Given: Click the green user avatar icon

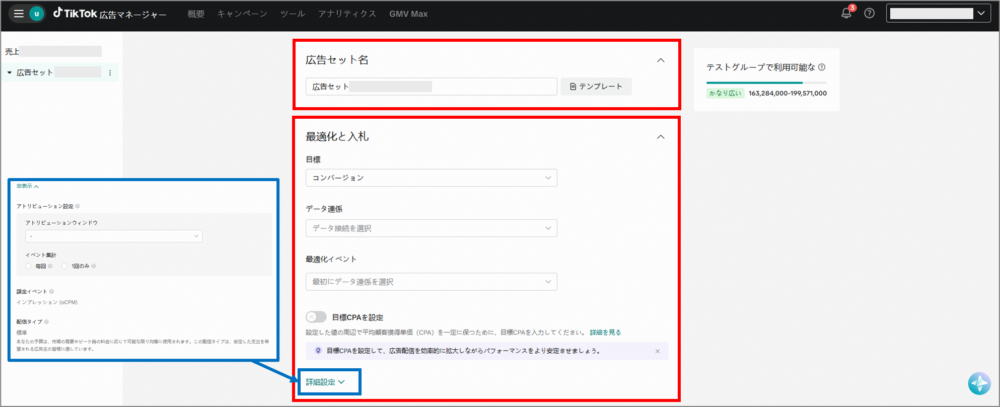Looking at the screenshot, I should click(x=38, y=14).
